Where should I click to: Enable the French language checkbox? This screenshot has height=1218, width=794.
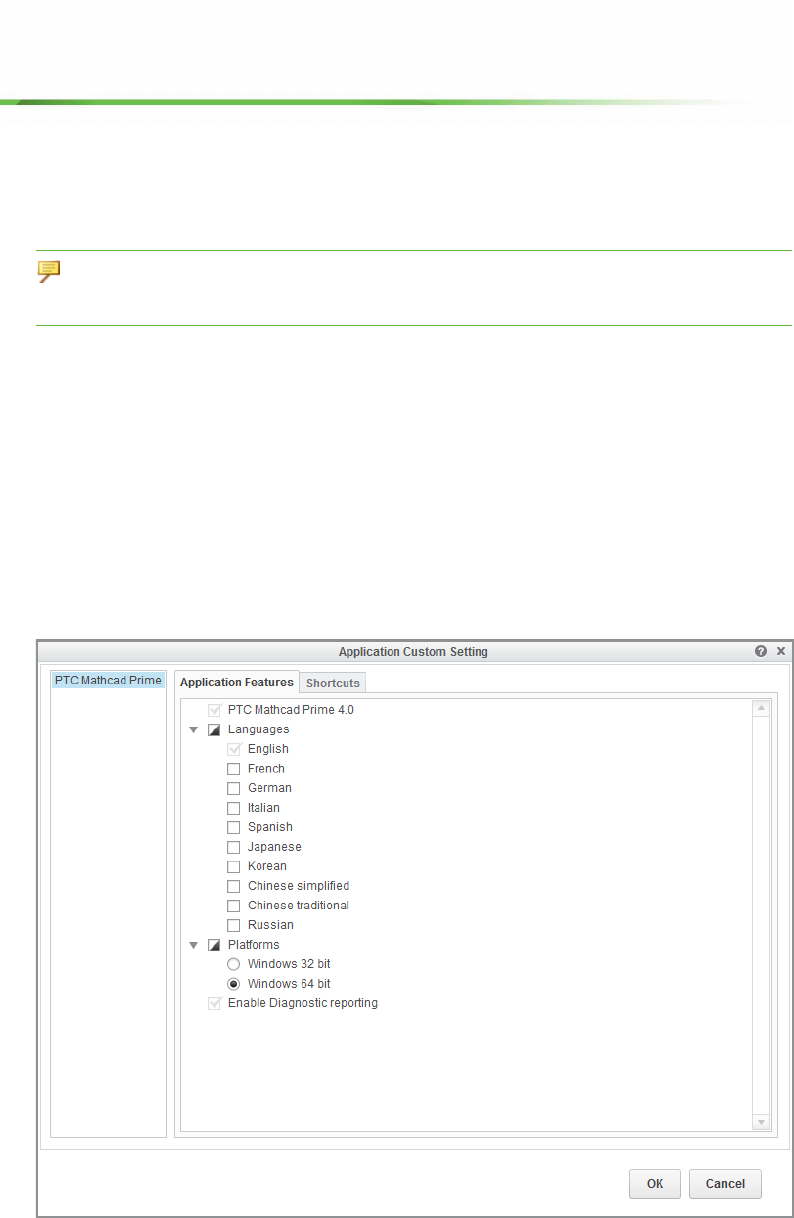[x=234, y=769]
